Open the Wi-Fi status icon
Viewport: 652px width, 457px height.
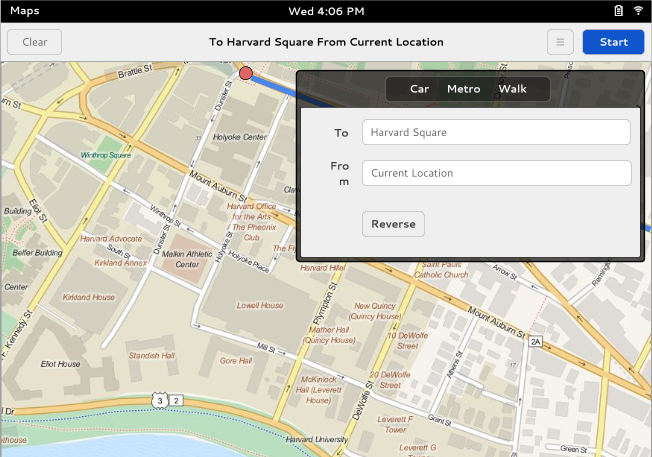tap(638, 10)
